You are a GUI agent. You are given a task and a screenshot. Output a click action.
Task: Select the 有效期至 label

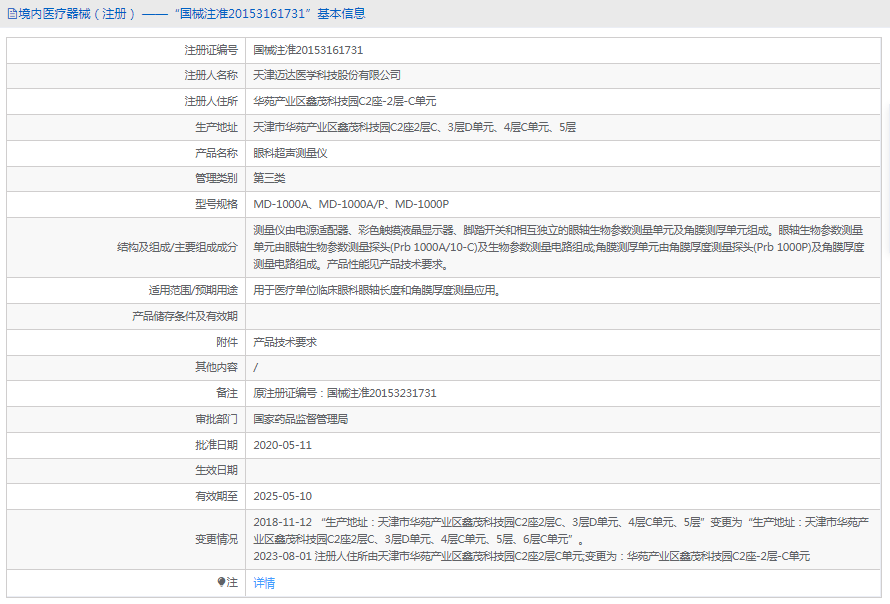(x=216, y=496)
